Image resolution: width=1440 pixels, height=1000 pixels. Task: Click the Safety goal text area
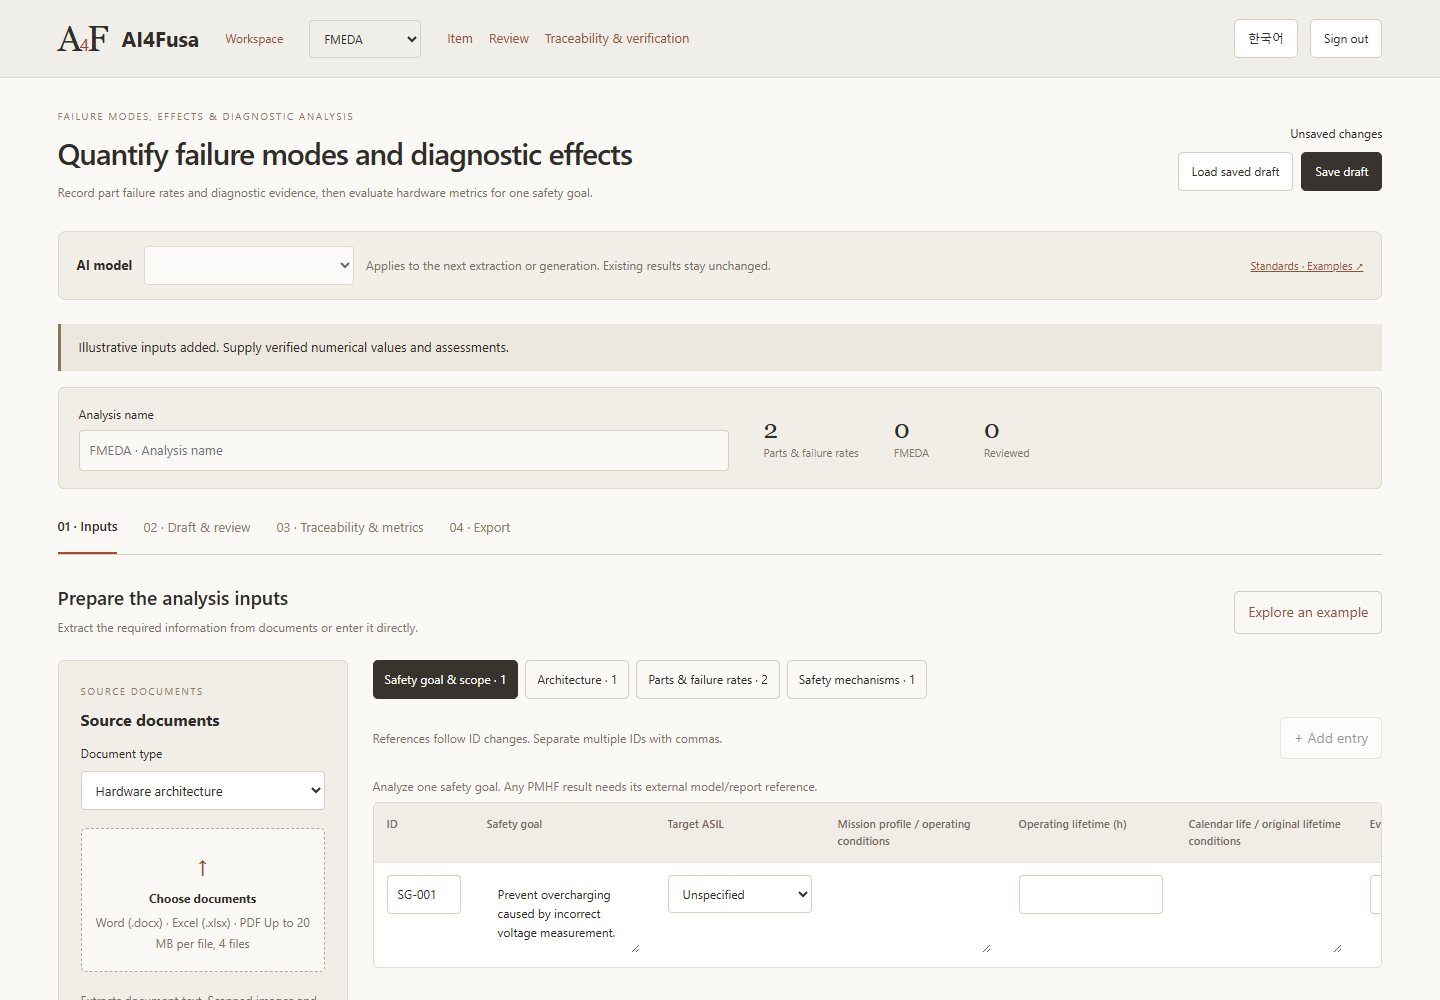point(564,914)
